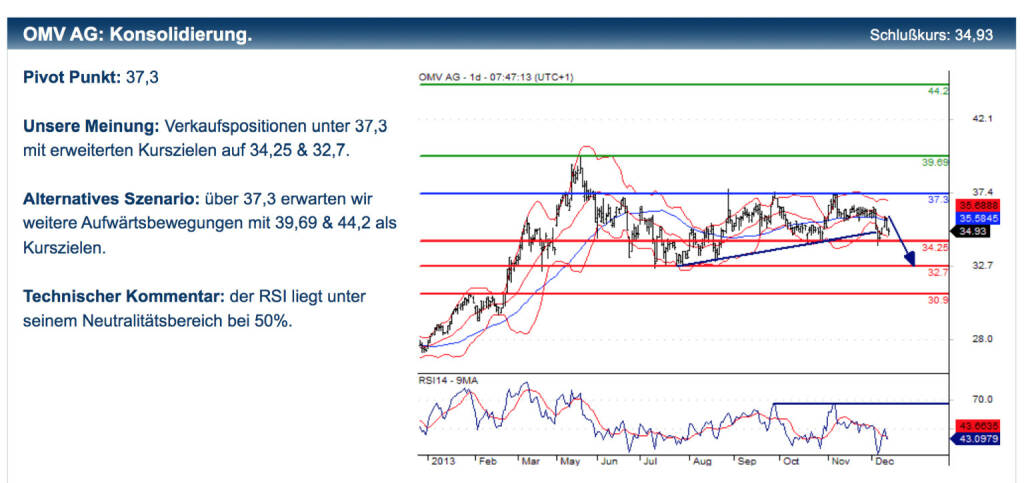Click the 28.0 price axis label
The height and width of the screenshot is (483, 1024).
point(982,339)
